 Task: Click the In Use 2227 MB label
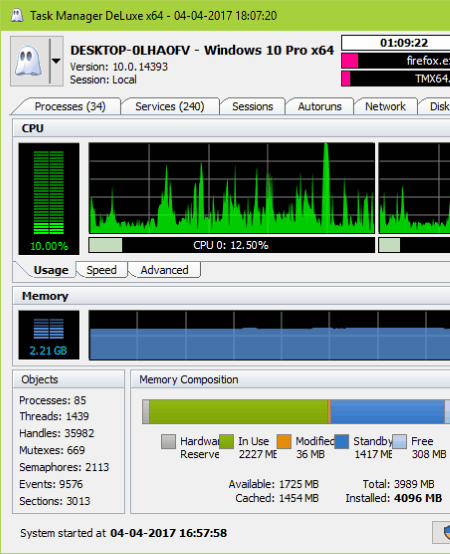[x=257, y=448]
